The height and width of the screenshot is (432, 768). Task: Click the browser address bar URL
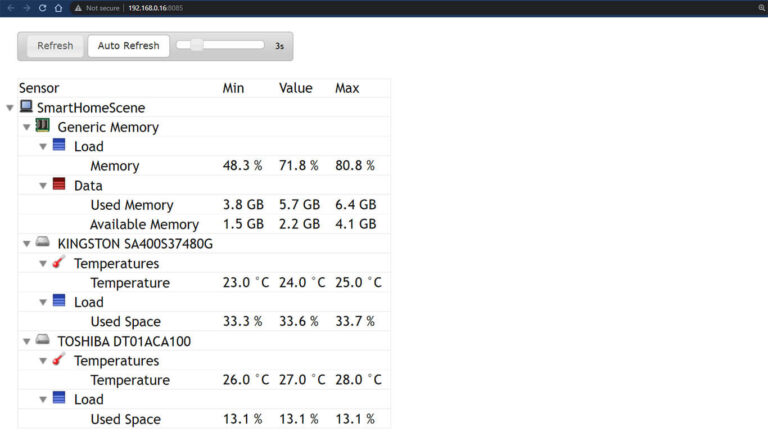point(155,7)
